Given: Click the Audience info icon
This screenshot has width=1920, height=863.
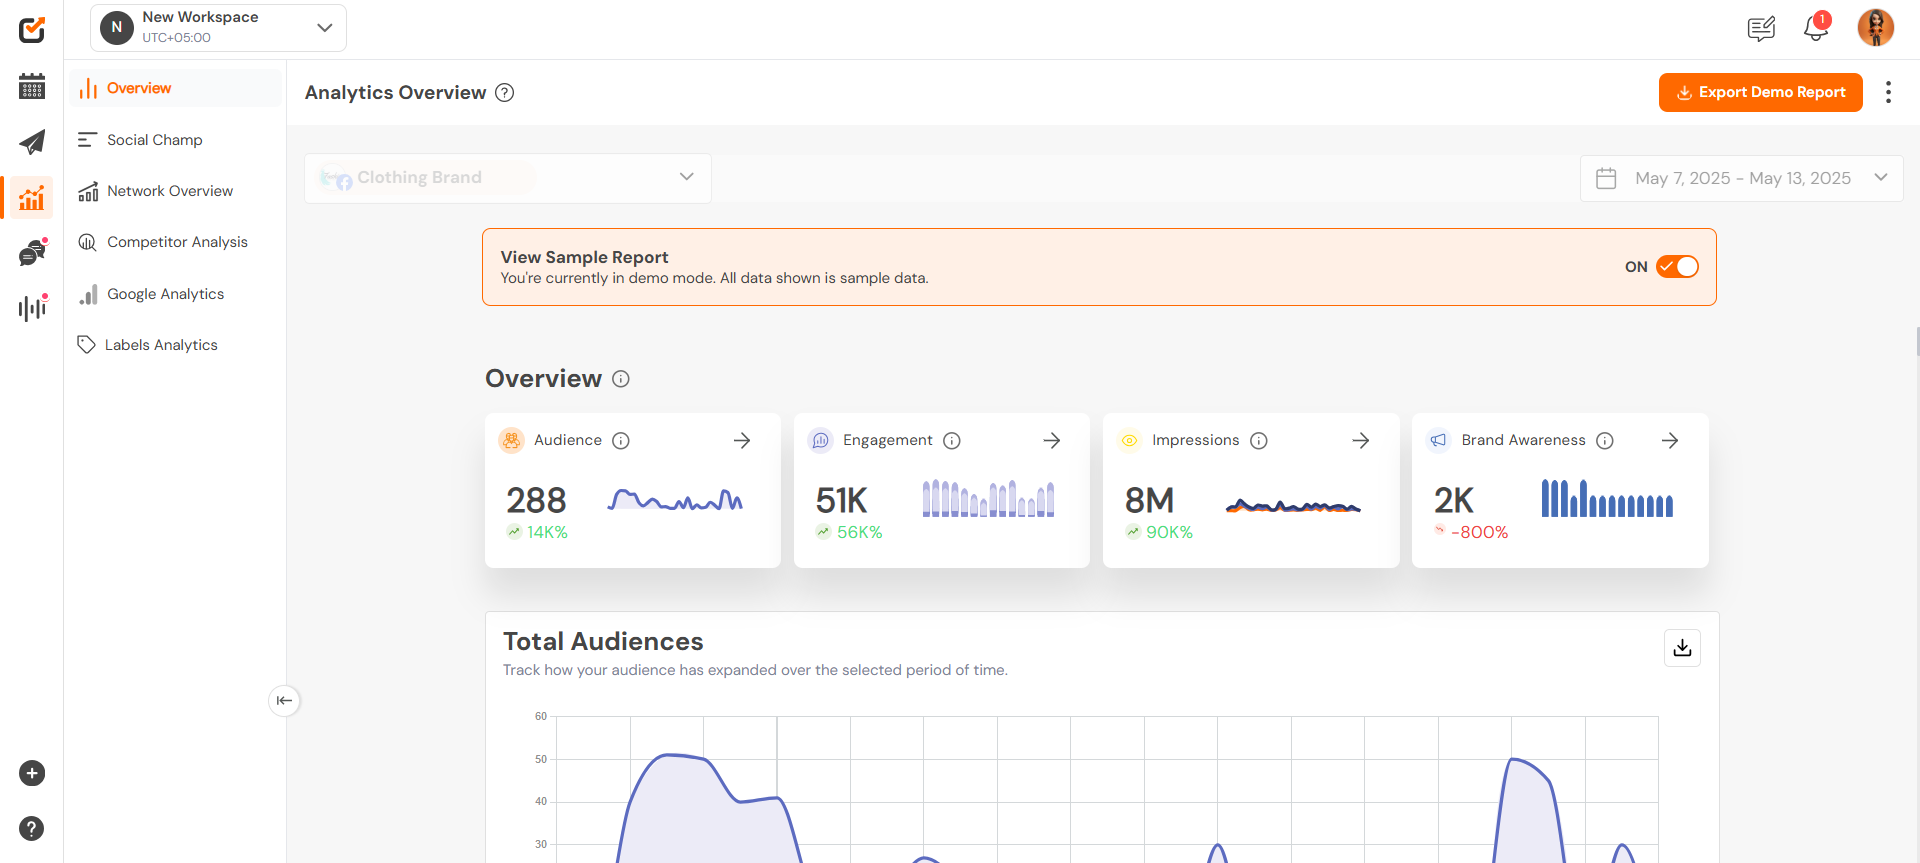Looking at the screenshot, I should [621, 441].
